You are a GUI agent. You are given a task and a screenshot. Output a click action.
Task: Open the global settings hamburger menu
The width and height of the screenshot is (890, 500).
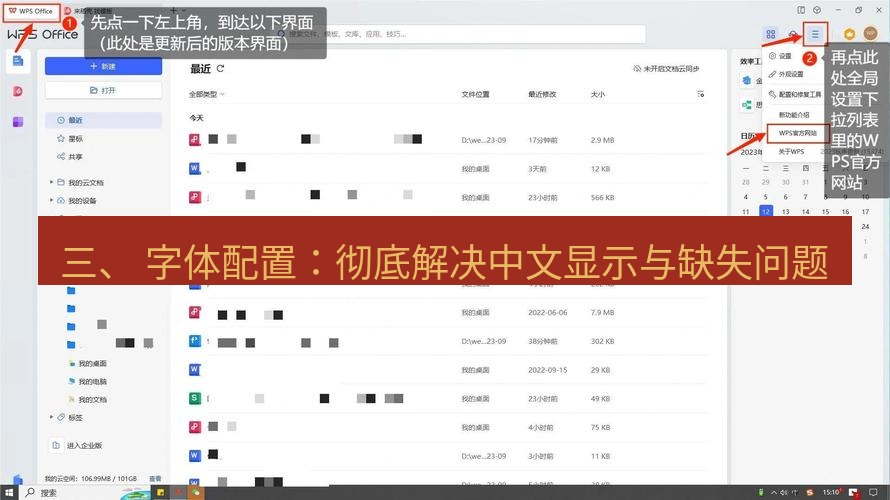coord(815,35)
